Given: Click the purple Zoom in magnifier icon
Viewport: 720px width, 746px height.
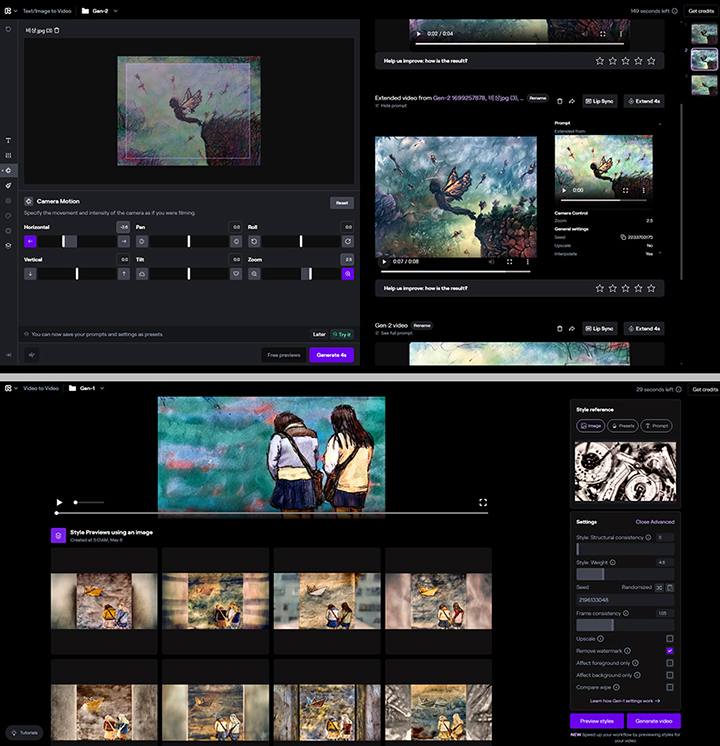Looking at the screenshot, I should (x=348, y=274).
